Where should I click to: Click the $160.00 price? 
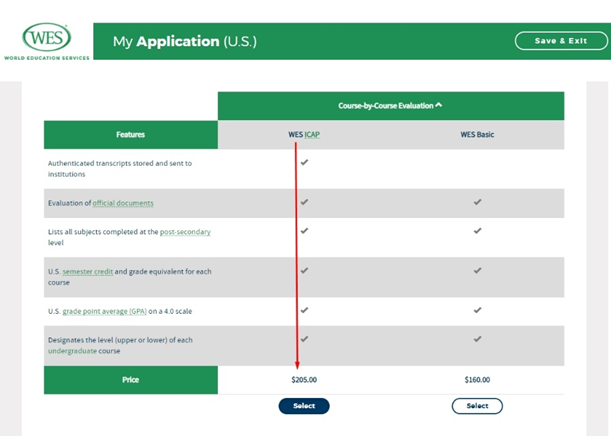coord(477,380)
